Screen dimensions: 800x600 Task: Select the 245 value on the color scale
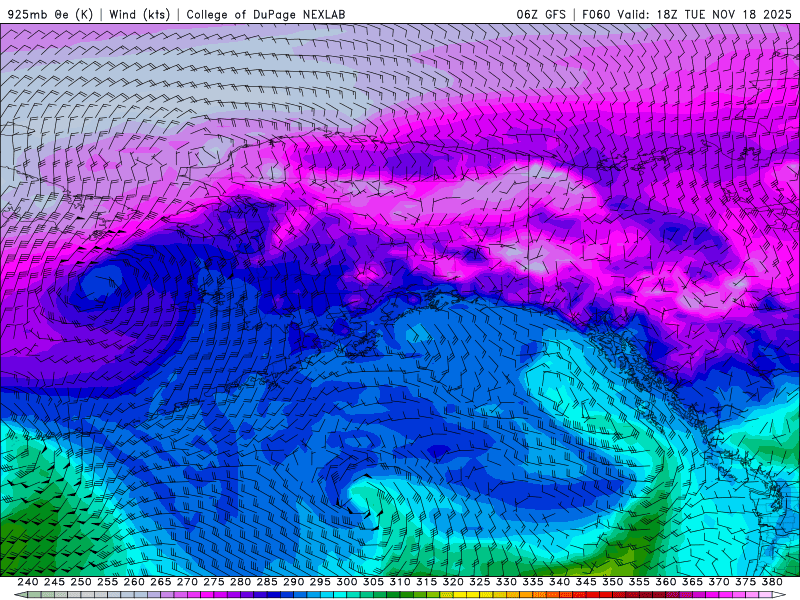pyautogui.click(x=54, y=582)
